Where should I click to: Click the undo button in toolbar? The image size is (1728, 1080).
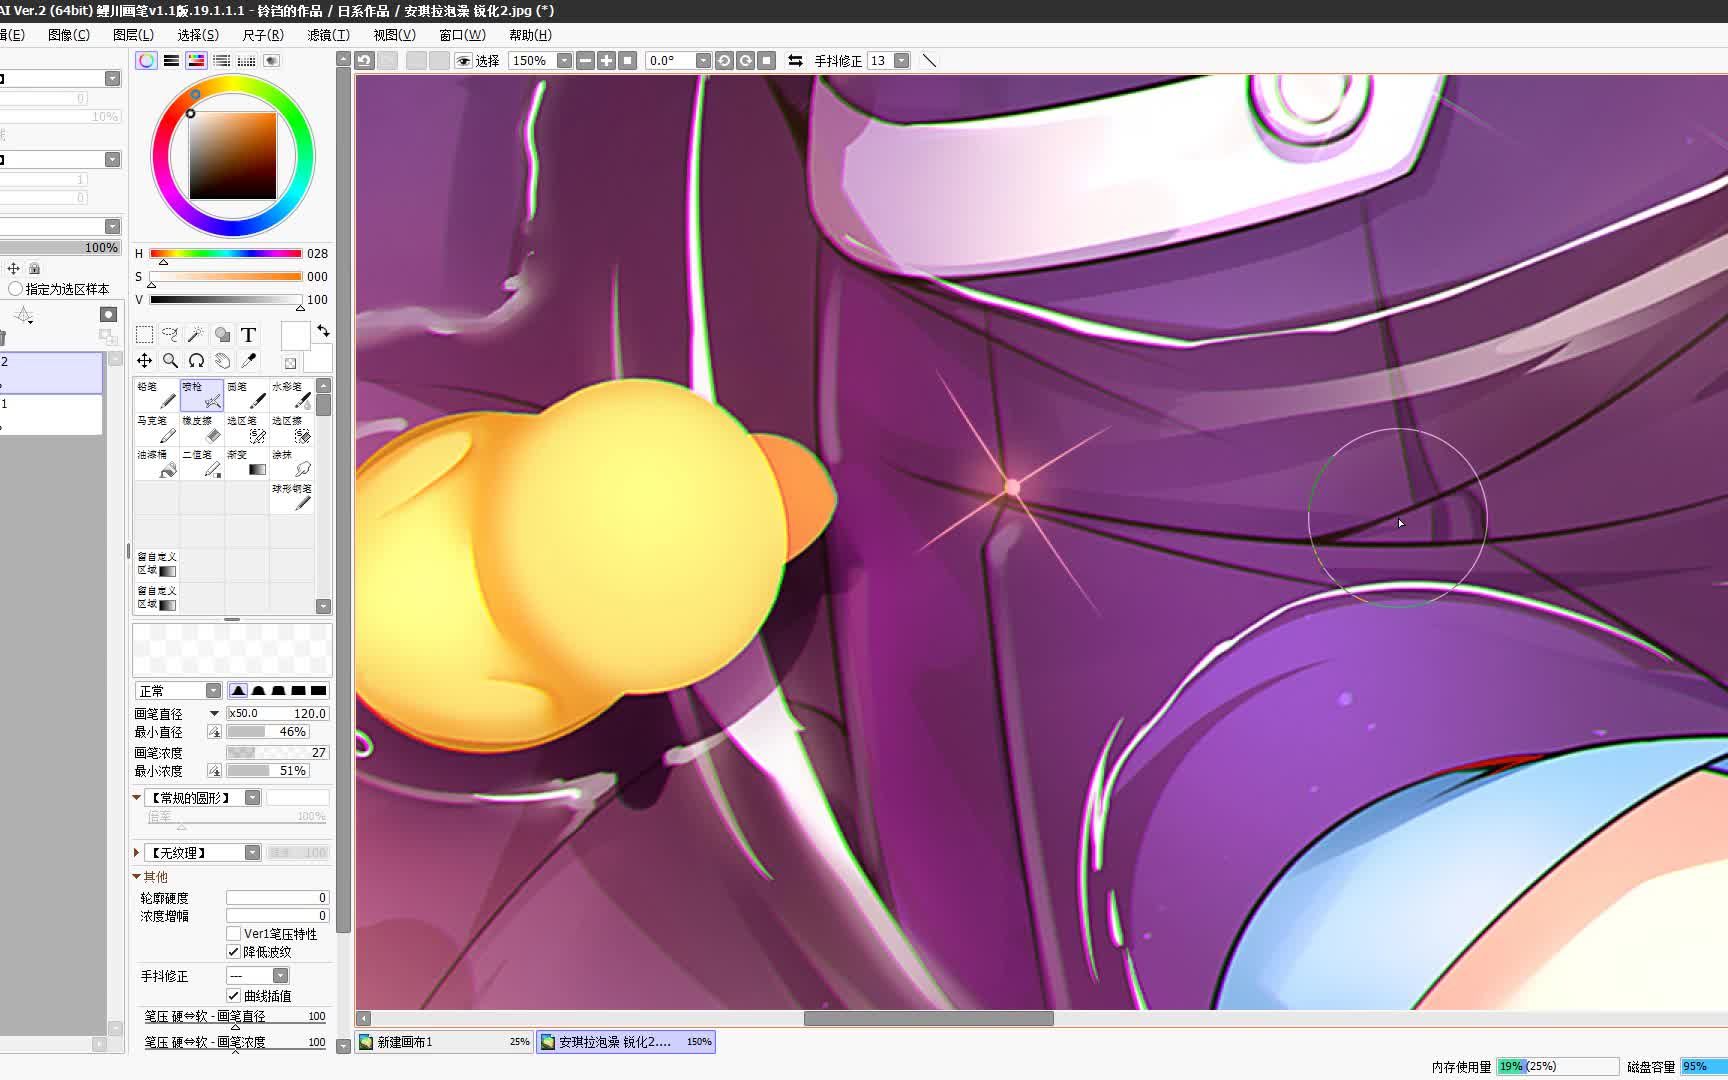(x=365, y=61)
